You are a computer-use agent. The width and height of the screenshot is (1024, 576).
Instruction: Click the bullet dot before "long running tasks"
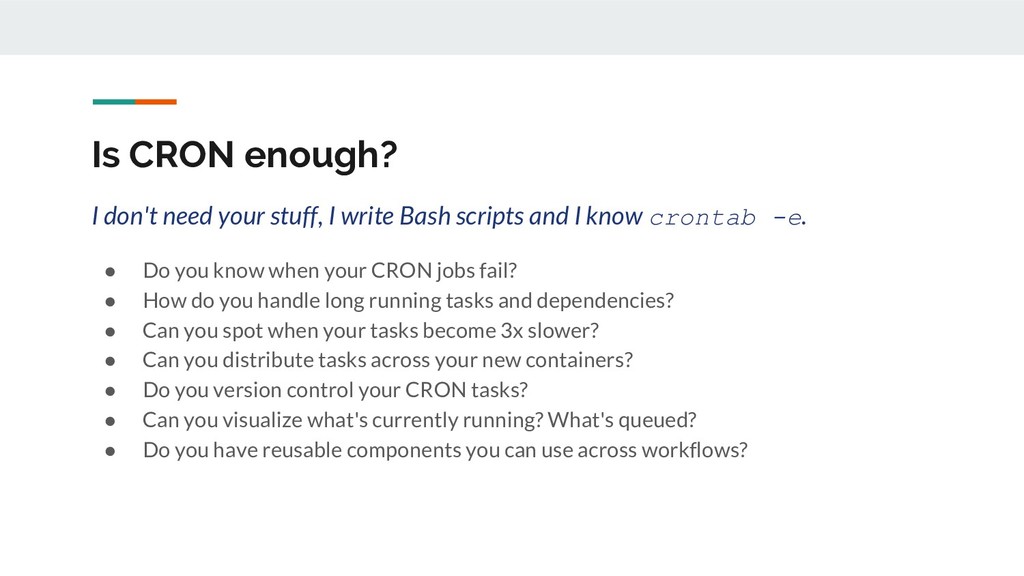[111, 301]
